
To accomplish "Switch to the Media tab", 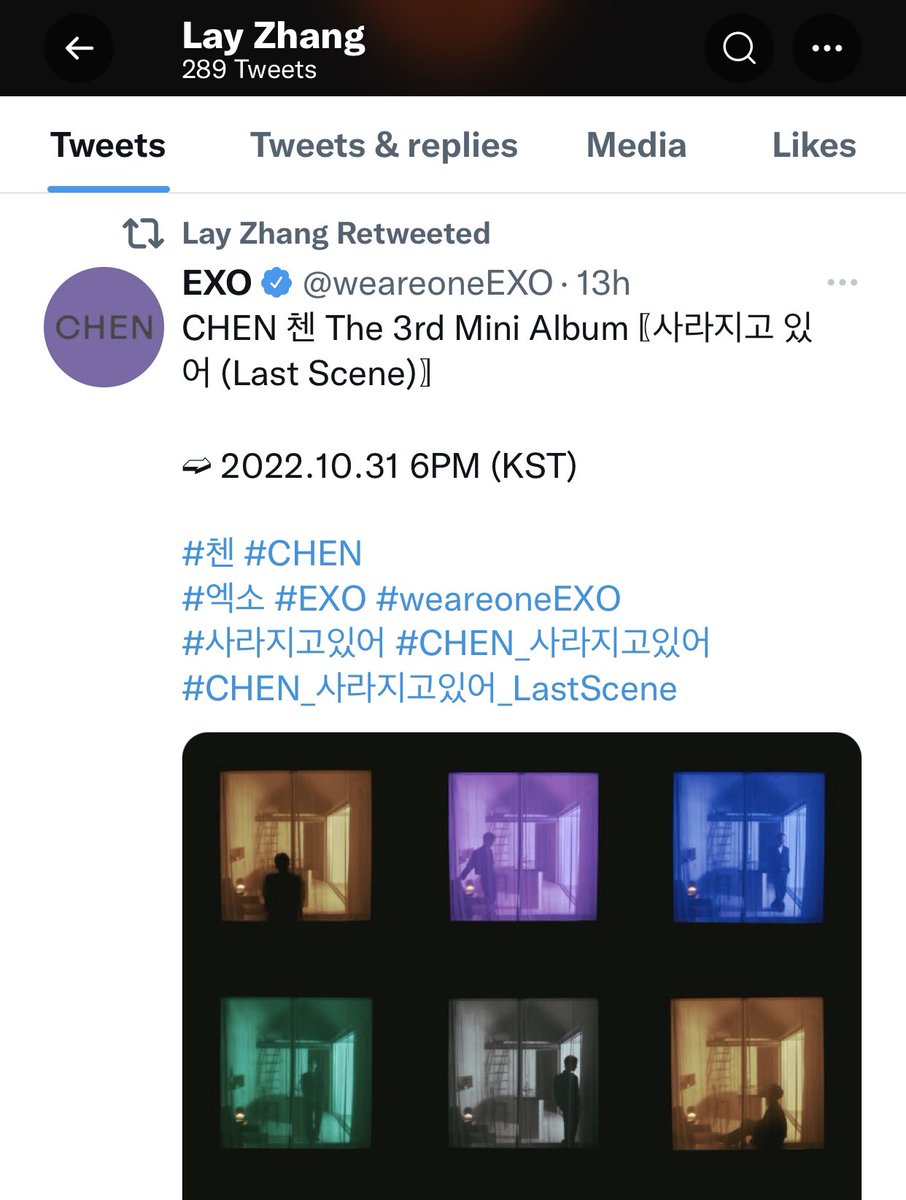I will point(636,146).
